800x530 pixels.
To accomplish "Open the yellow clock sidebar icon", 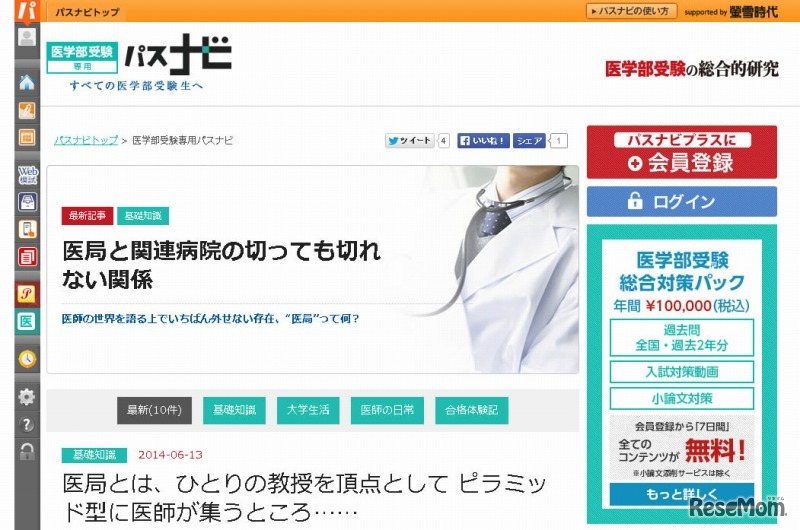I will [27, 359].
